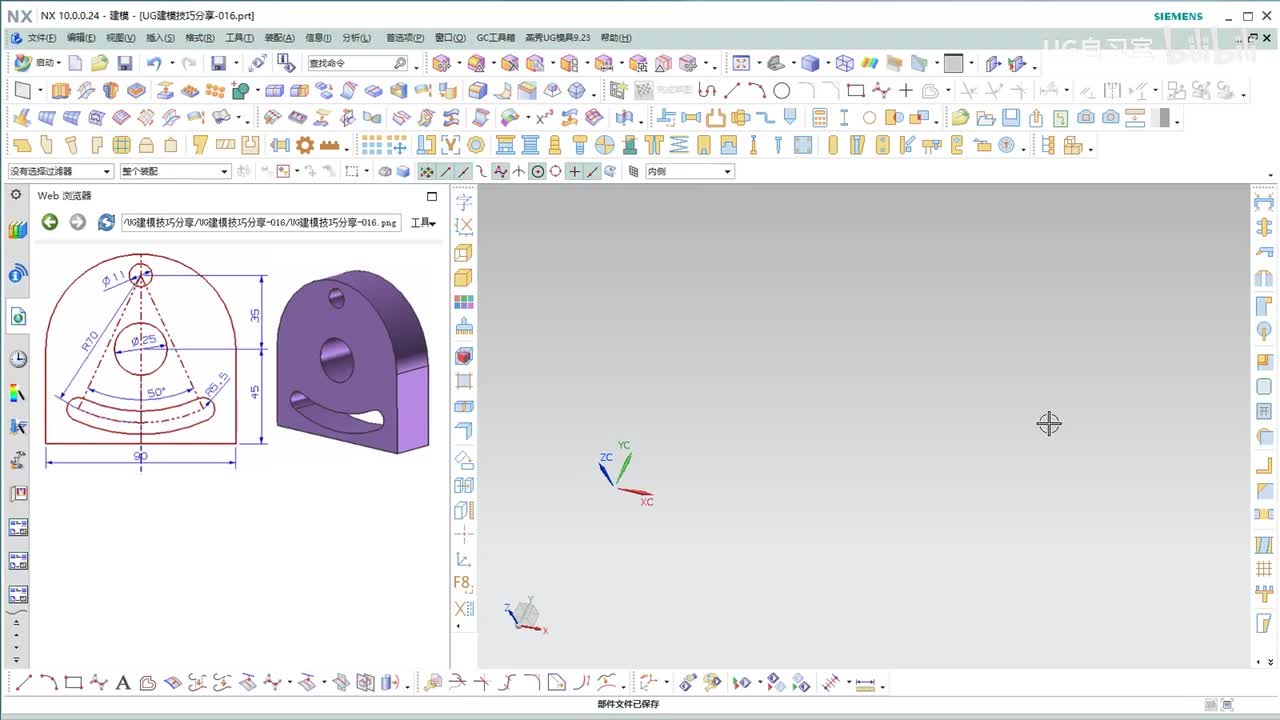Expand the fit view dropdown arrow
Viewport: 1280px width, 720px height.
(x=759, y=63)
